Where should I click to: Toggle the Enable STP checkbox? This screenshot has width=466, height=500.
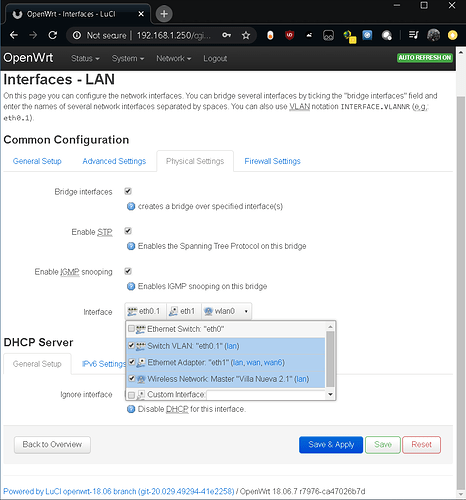click(128, 231)
